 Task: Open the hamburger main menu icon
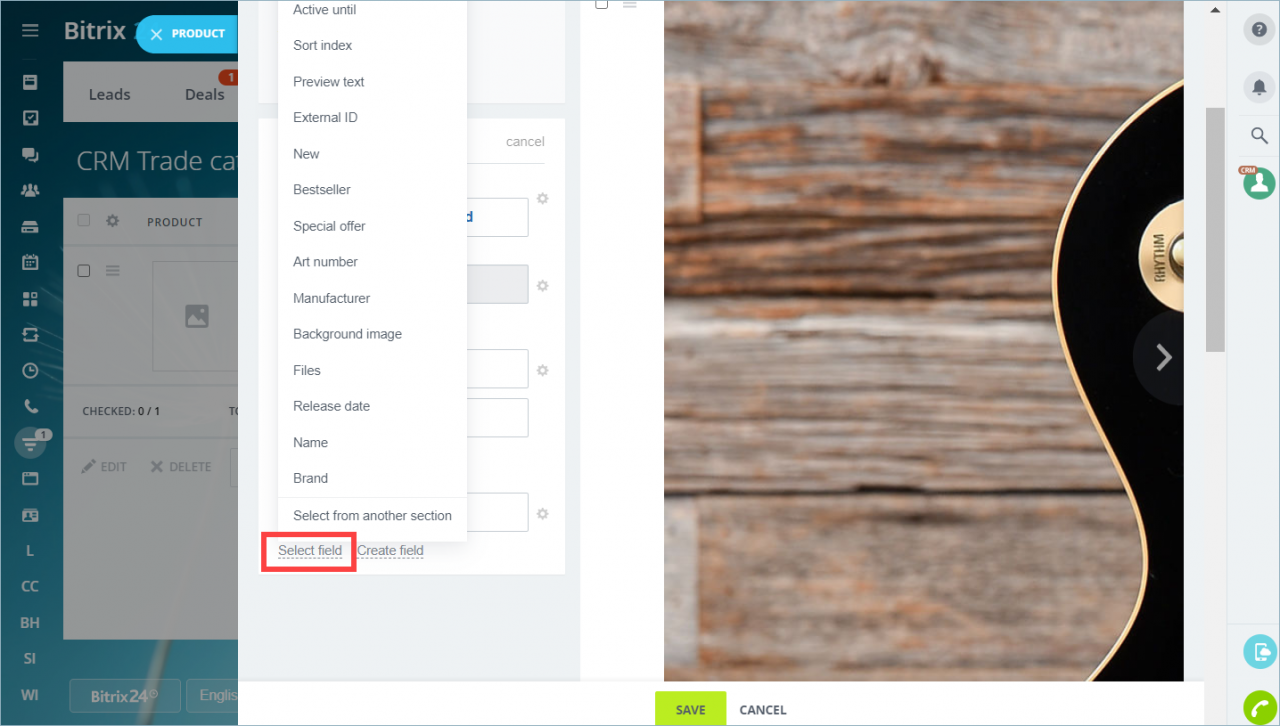30,31
